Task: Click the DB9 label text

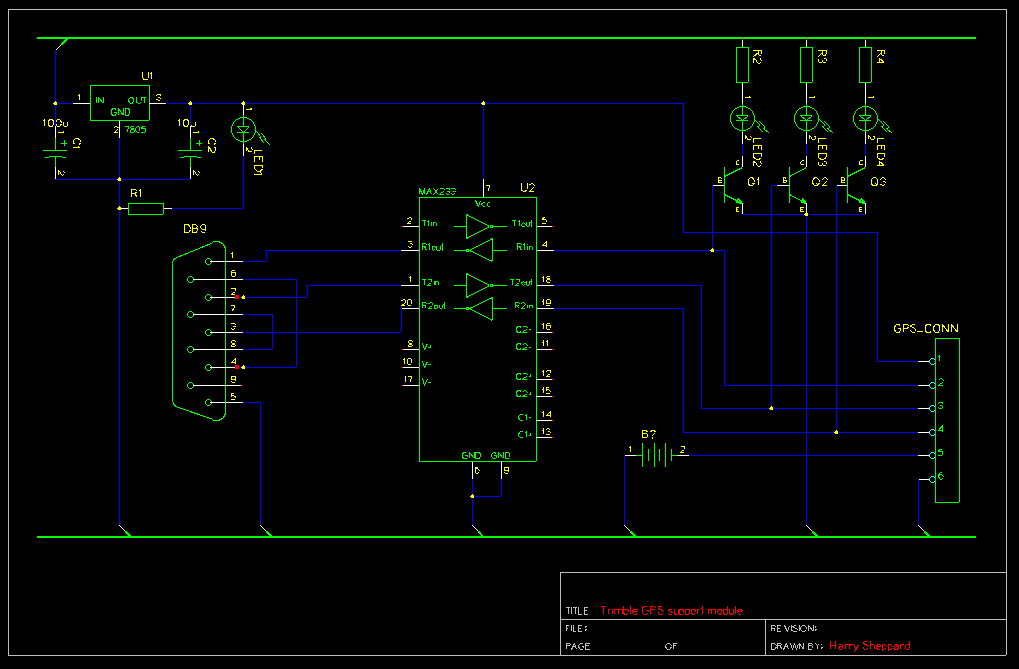Action: tap(195, 229)
